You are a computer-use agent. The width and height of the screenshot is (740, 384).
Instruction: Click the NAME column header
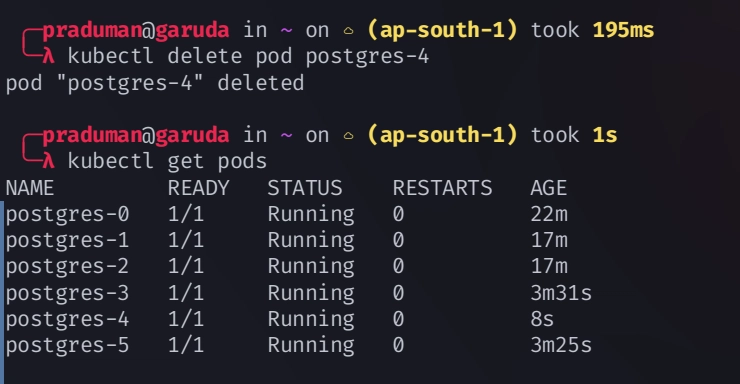click(x=30, y=188)
